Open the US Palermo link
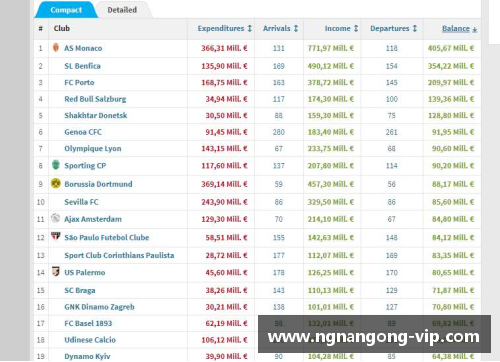The width and height of the screenshot is (500, 362). pos(85,272)
